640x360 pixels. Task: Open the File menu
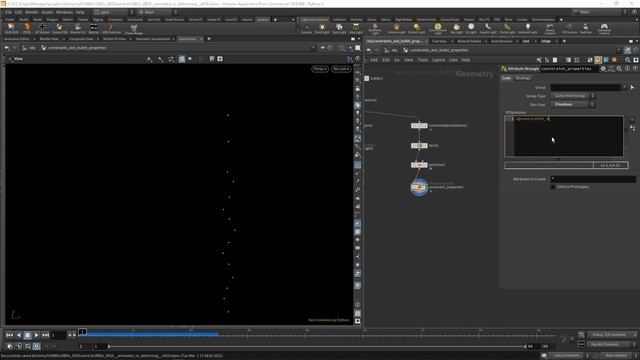tap(8, 12)
